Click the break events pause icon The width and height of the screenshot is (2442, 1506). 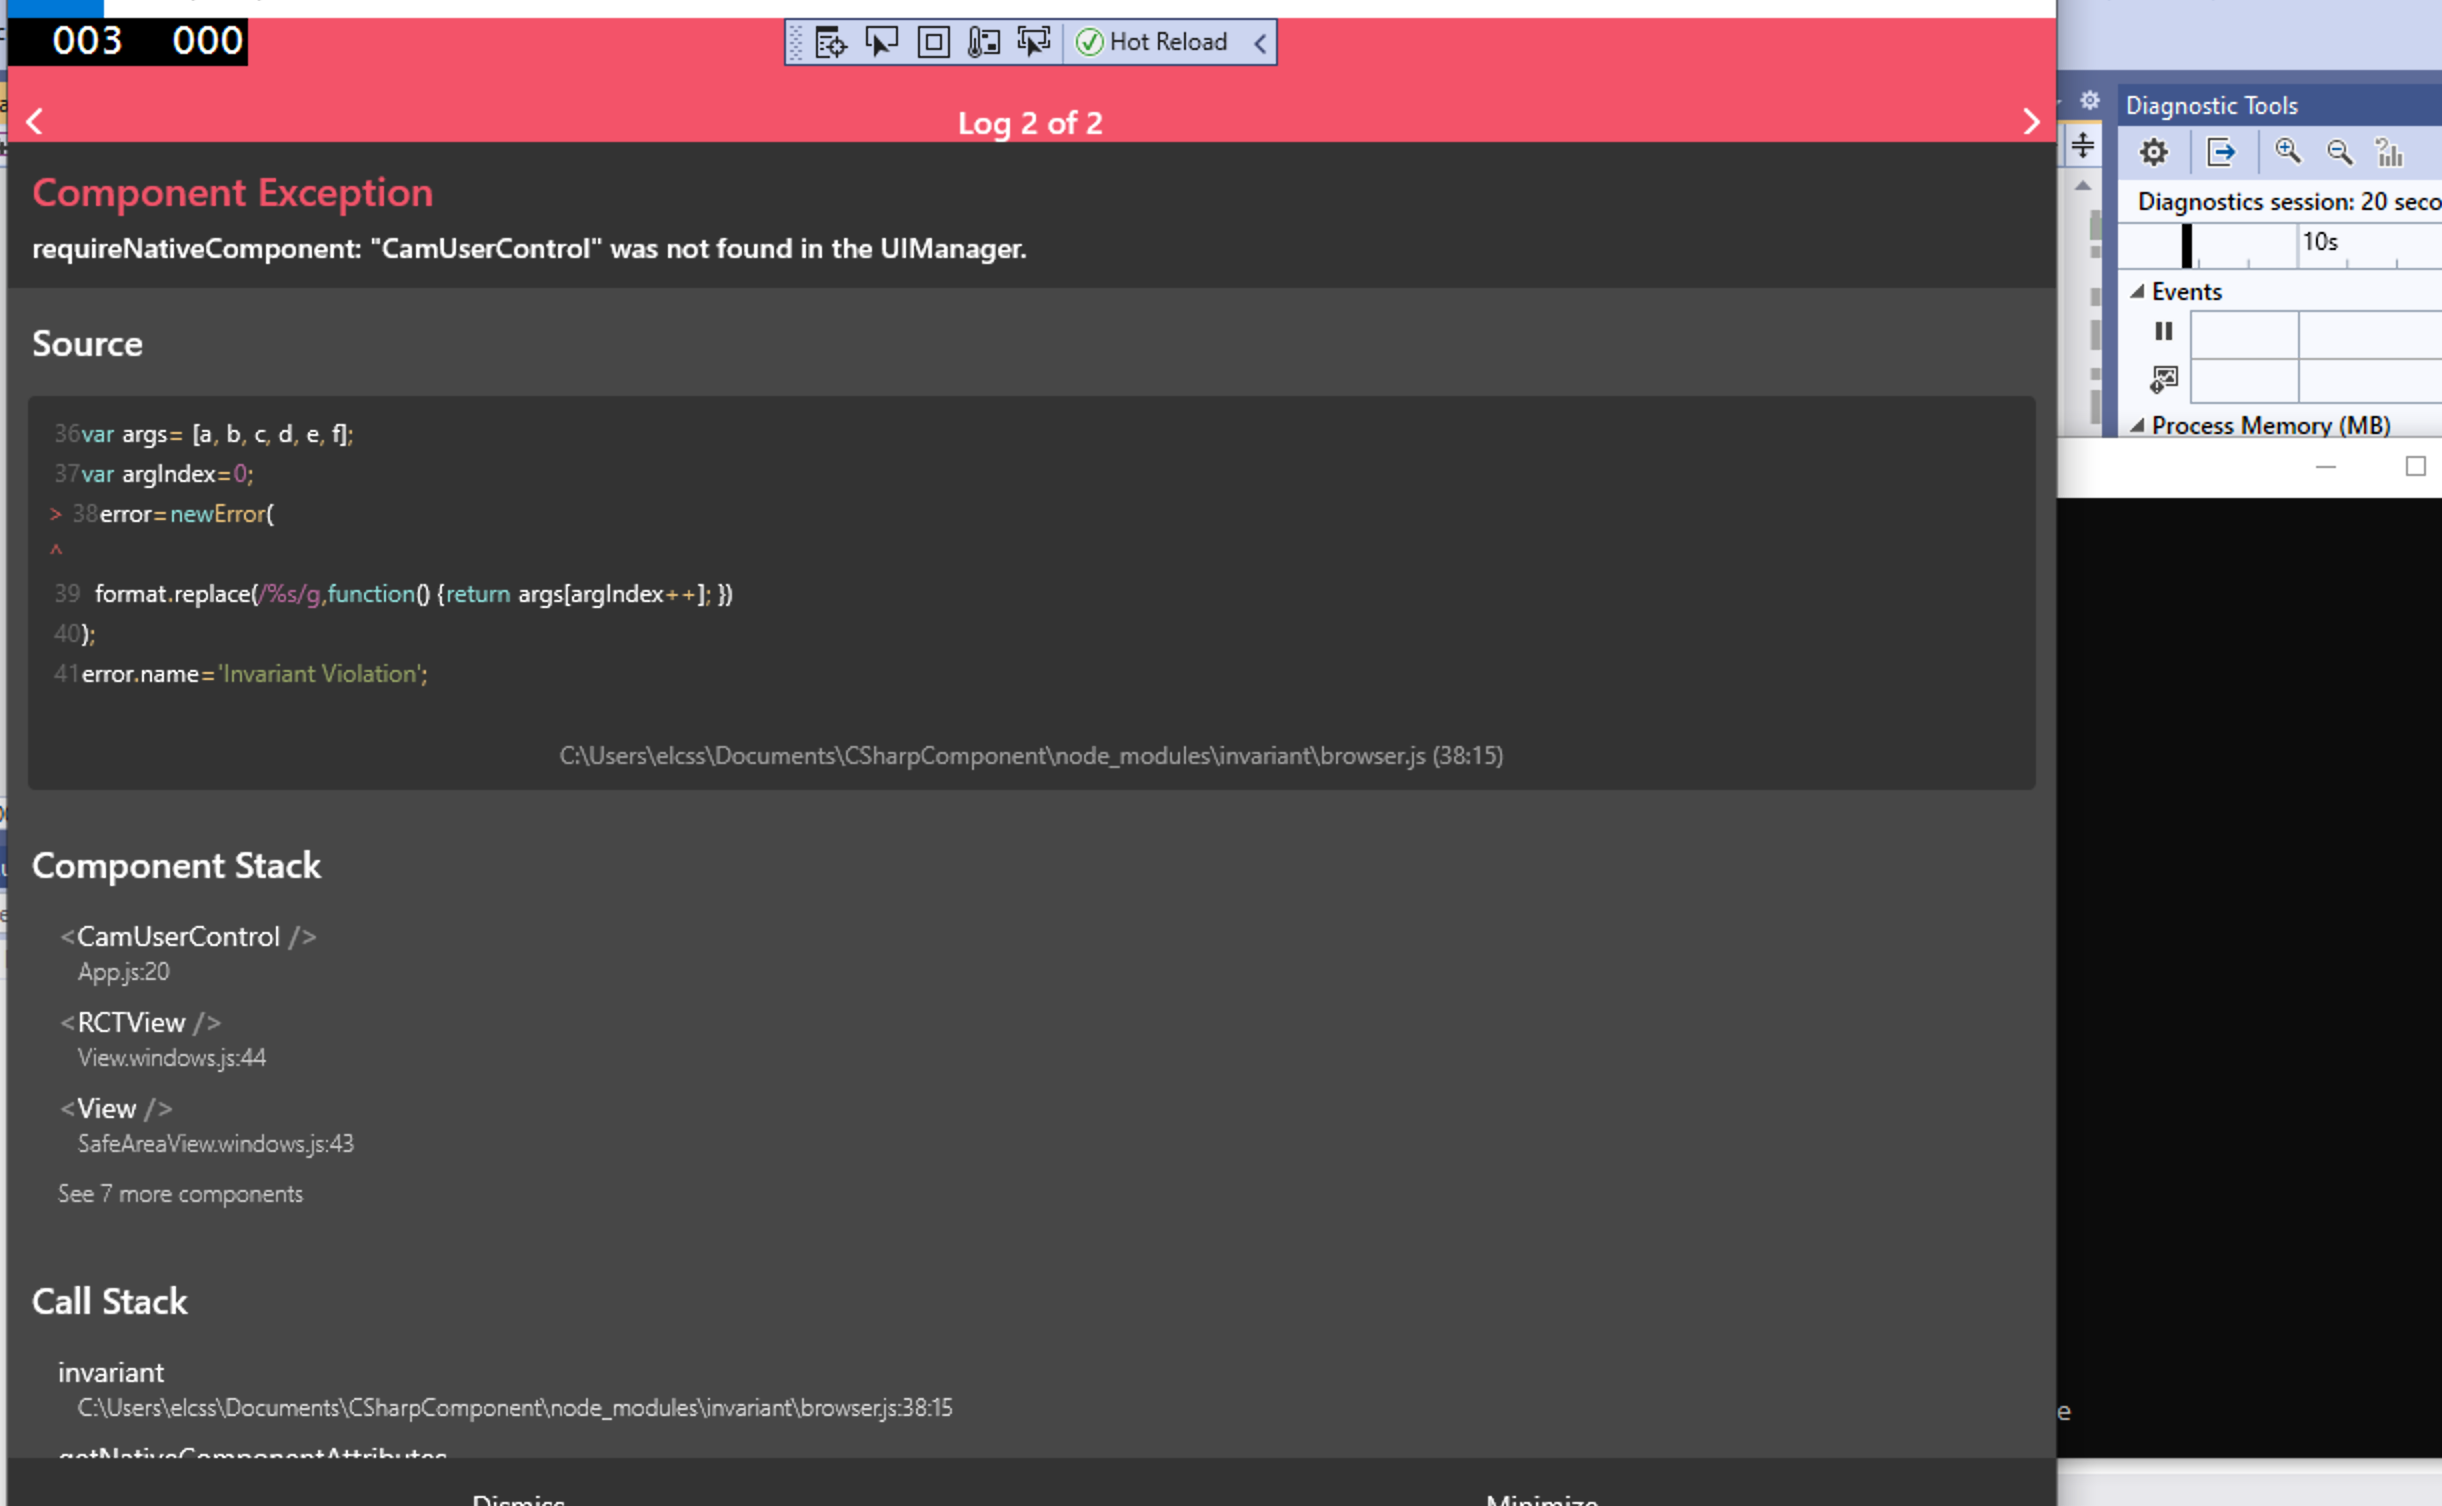coord(2163,331)
